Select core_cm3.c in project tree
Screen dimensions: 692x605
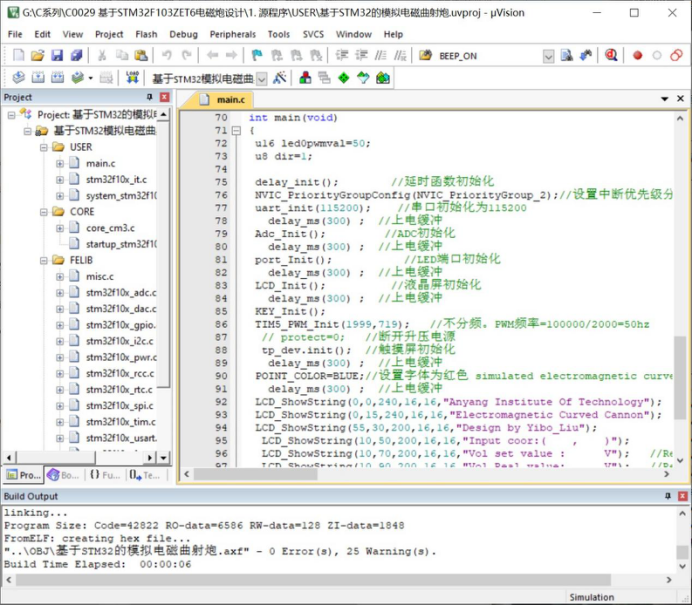tap(110, 228)
